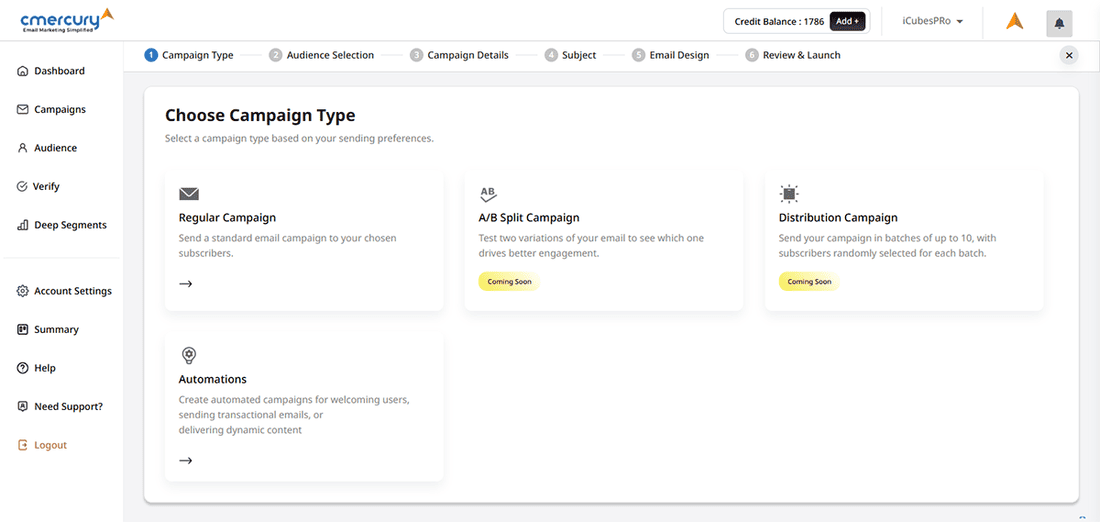This screenshot has height=522, width=1100.
Task: Log out using the Logout link
Action: 50,445
